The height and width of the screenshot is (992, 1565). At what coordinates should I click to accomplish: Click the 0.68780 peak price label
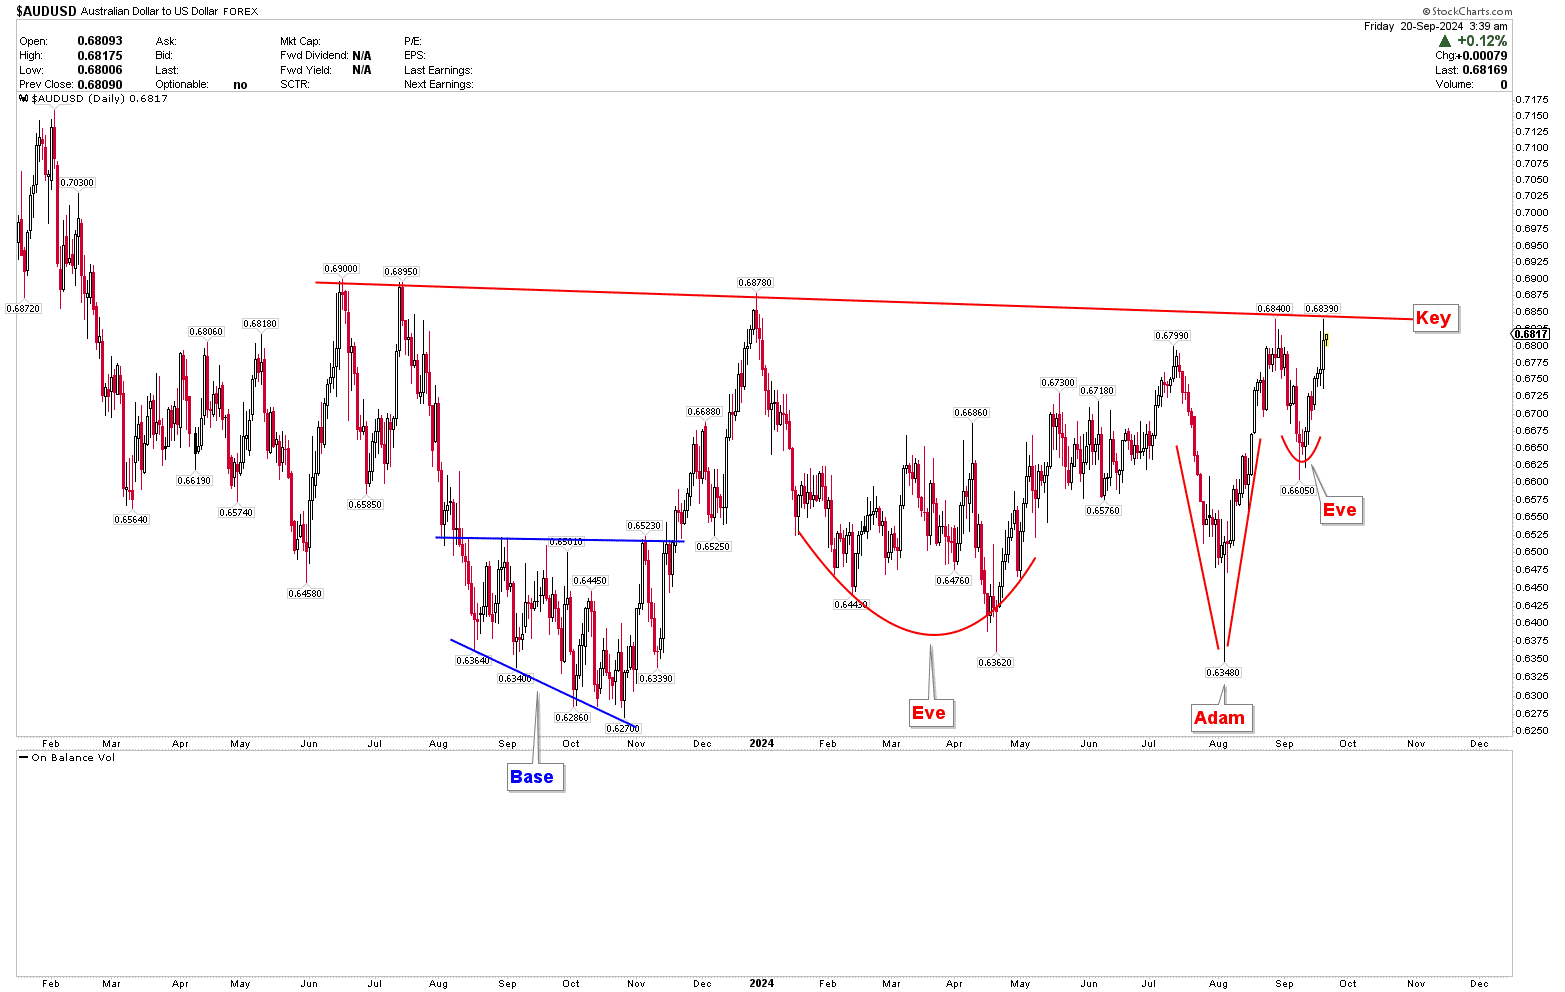(x=755, y=283)
